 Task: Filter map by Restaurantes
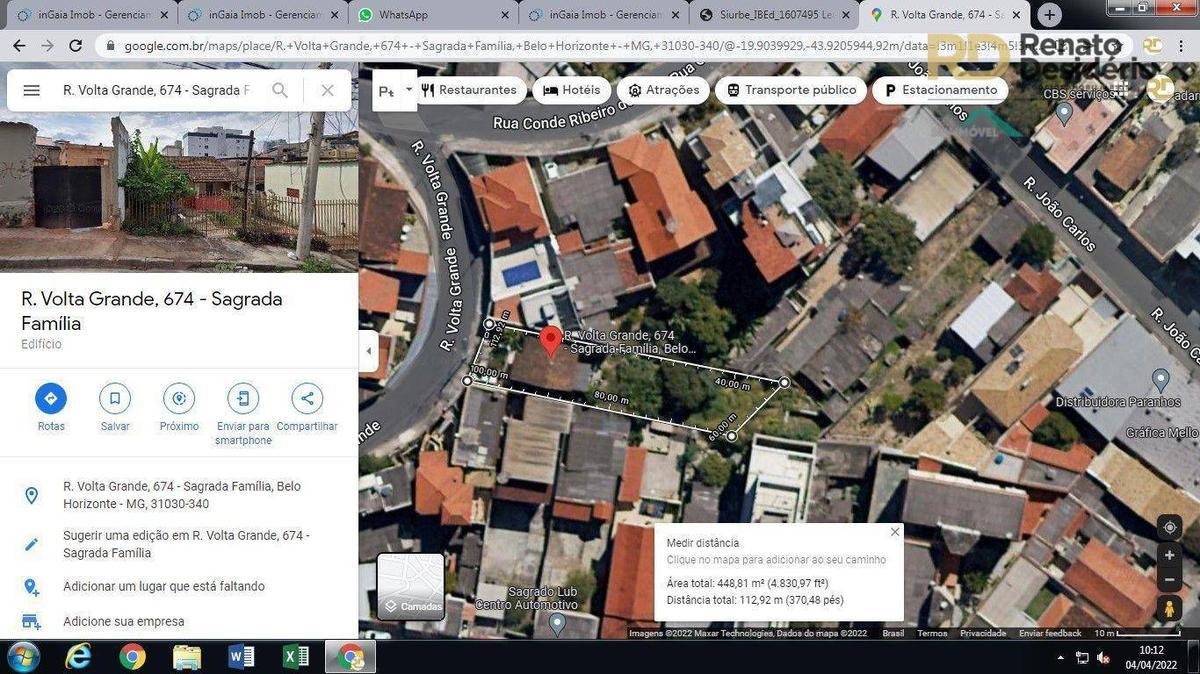point(468,90)
